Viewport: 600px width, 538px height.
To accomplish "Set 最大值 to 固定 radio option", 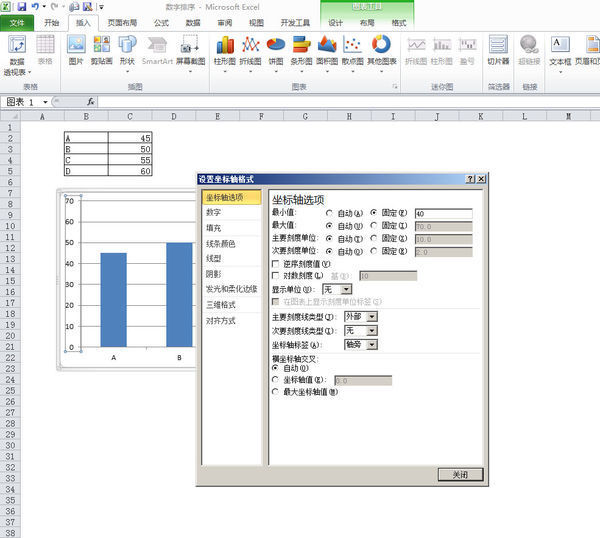I will (374, 227).
